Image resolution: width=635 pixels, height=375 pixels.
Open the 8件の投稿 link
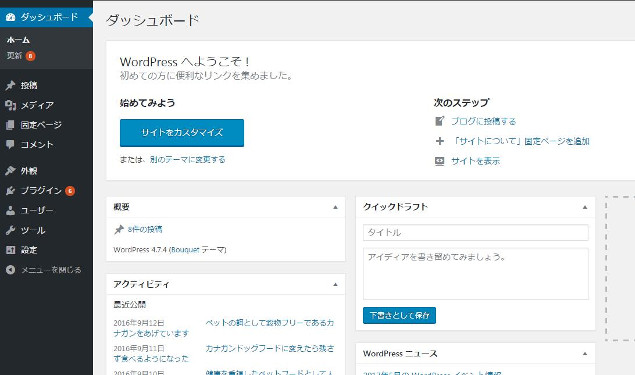145,230
